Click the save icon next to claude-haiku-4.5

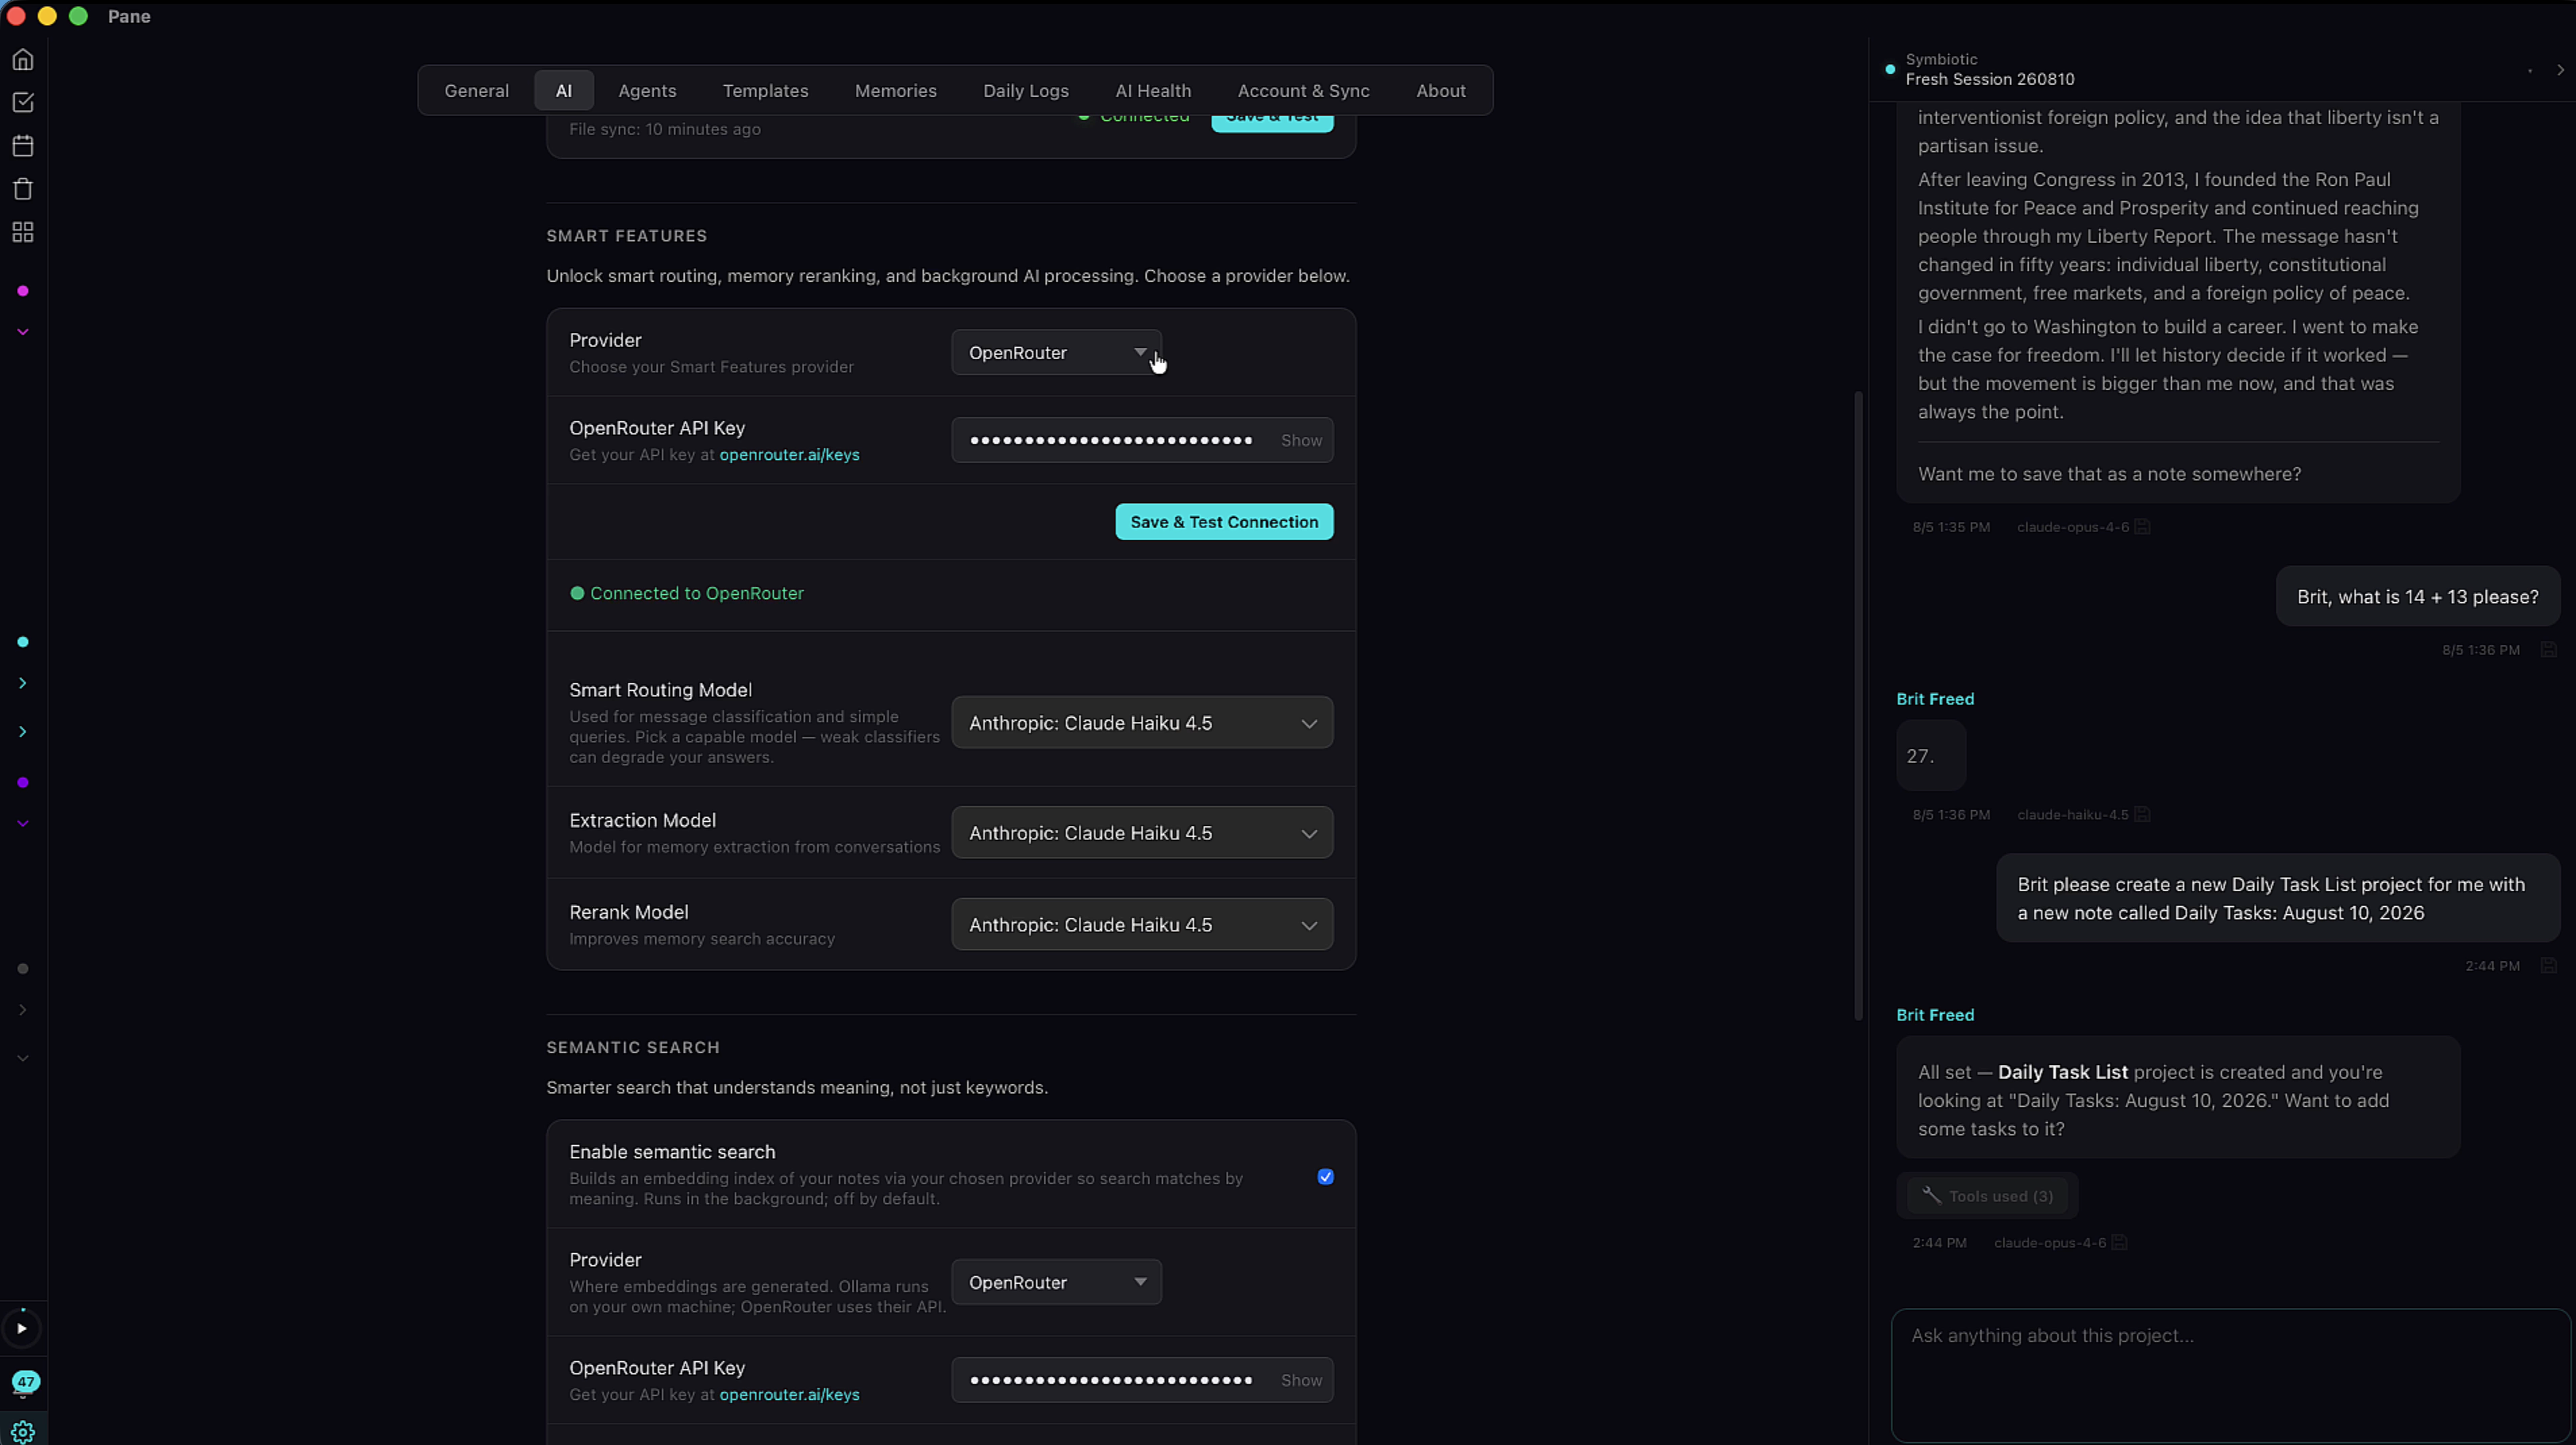(2142, 815)
